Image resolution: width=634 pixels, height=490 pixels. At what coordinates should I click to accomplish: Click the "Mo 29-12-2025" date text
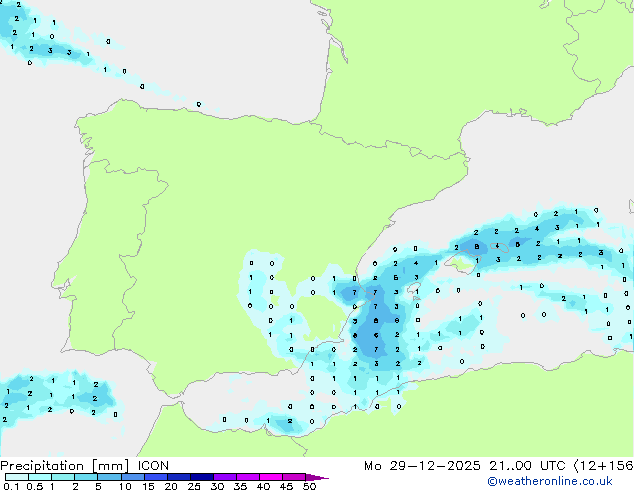click(x=422, y=466)
